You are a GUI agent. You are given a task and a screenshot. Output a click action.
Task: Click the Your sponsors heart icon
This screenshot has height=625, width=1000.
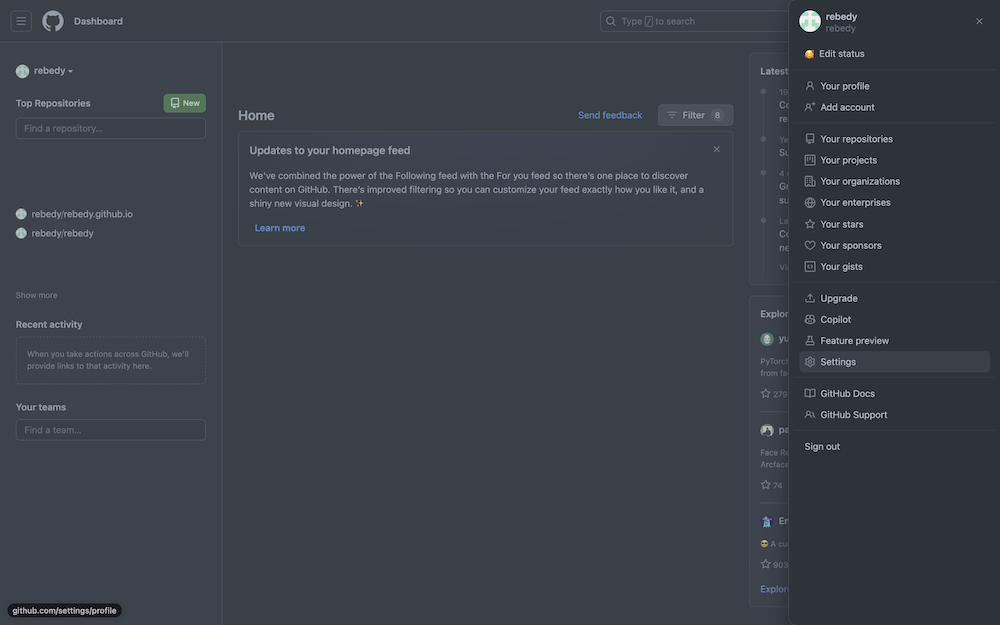click(810, 245)
